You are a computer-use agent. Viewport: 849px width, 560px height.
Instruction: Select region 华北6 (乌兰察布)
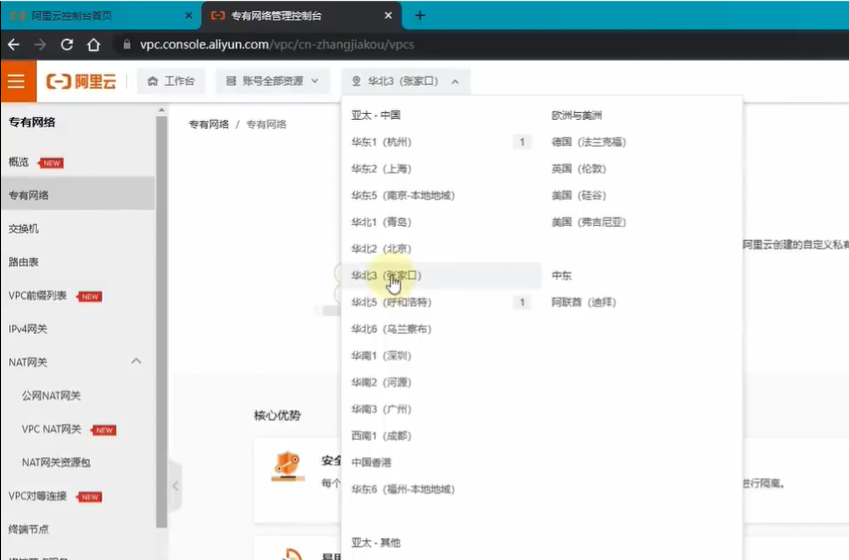coord(441,329)
